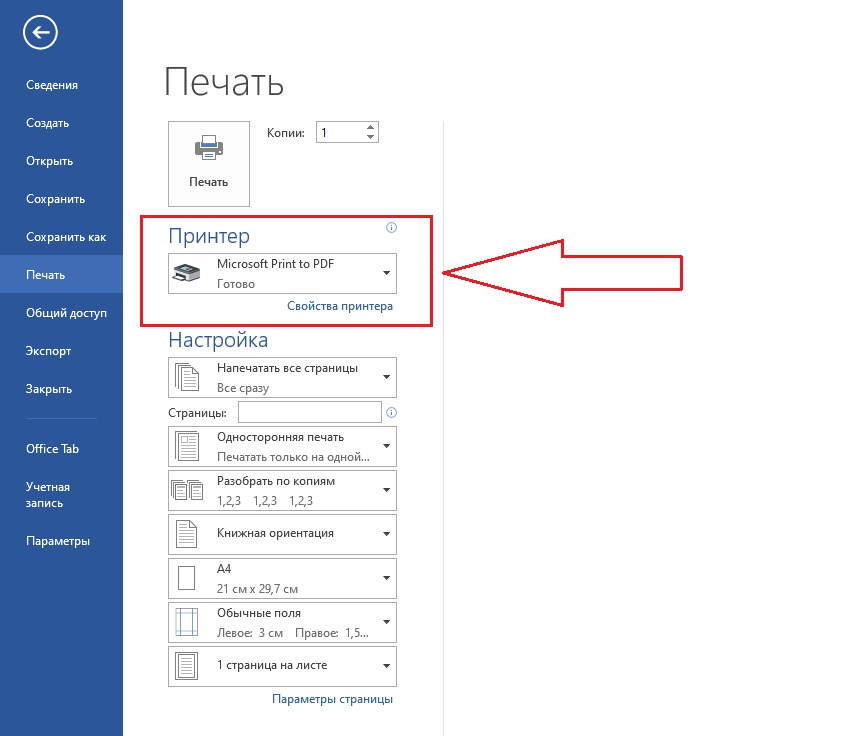This screenshot has height=736, width=856.
Task: Expand the 1 страница на листе dropdown
Action: click(x=386, y=666)
